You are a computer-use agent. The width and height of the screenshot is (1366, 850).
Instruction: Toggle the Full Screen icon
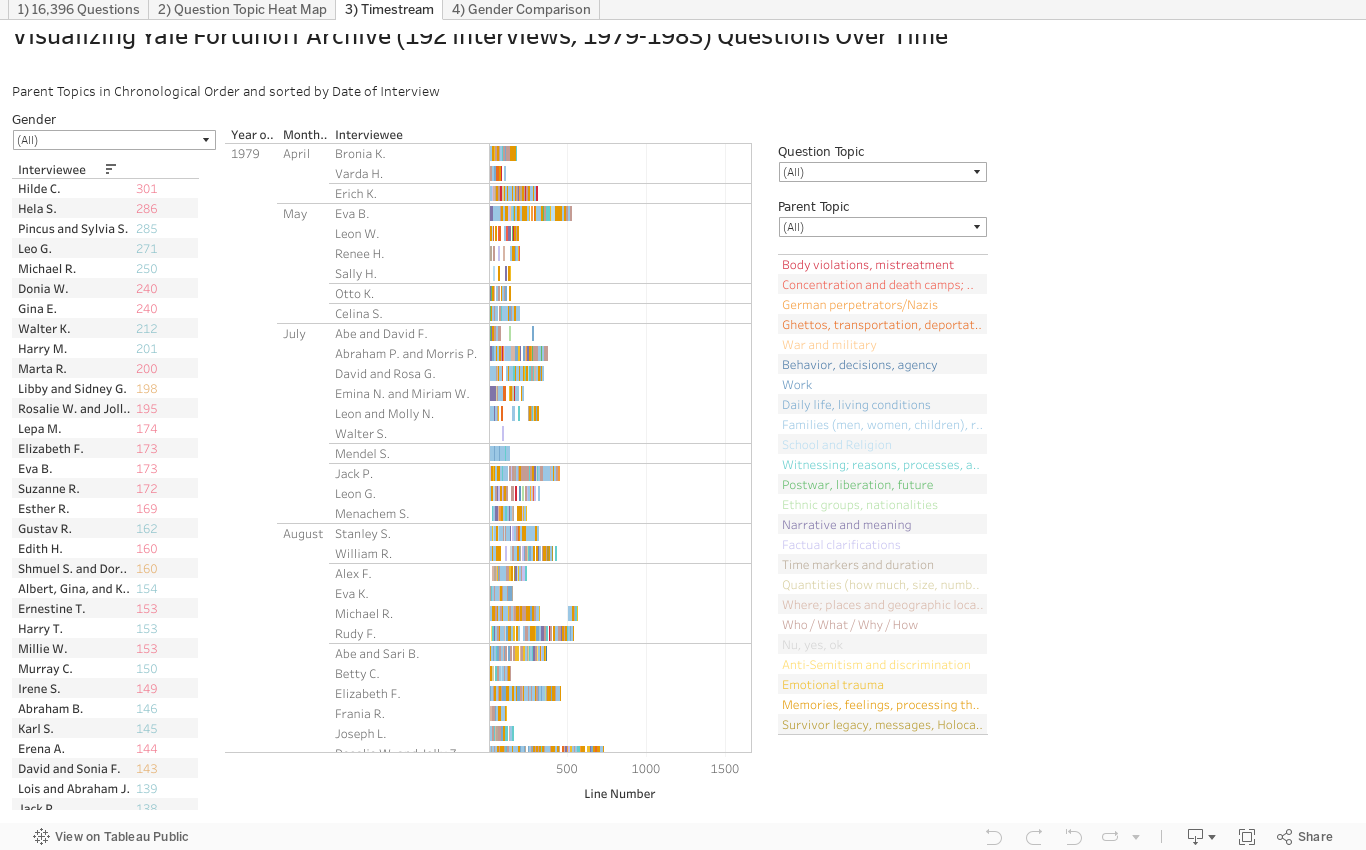click(x=1247, y=837)
